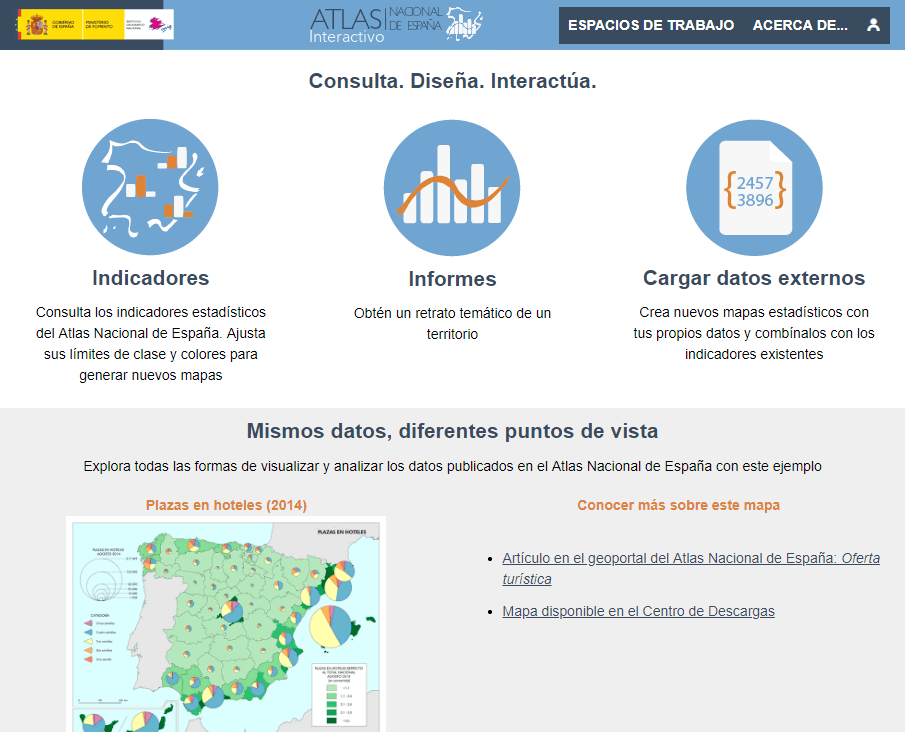
Task: Click the Plazas en hoteles map thumbnail
Action: coord(226,624)
